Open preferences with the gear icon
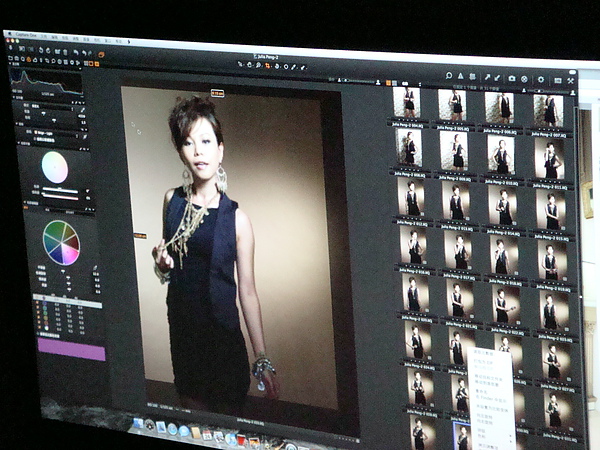Viewport: 600px width, 450px height. coord(541,79)
